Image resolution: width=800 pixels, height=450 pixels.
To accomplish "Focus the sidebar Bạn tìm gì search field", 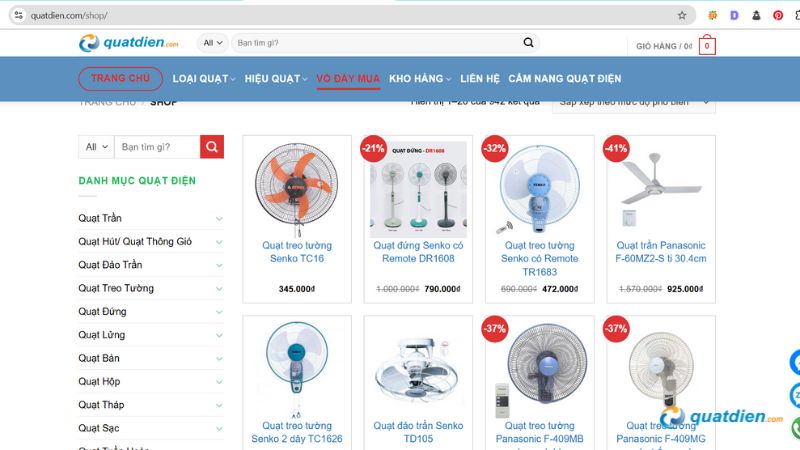I will point(157,147).
